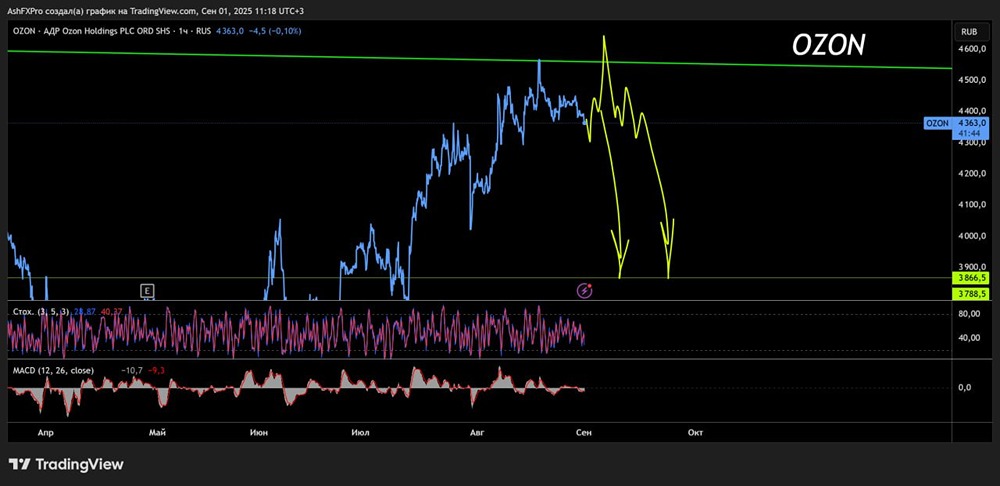The width and height of the screenshot is (1000, 486).
Task: Click the MACD signal value −9,3
Action: coord(156,370)
